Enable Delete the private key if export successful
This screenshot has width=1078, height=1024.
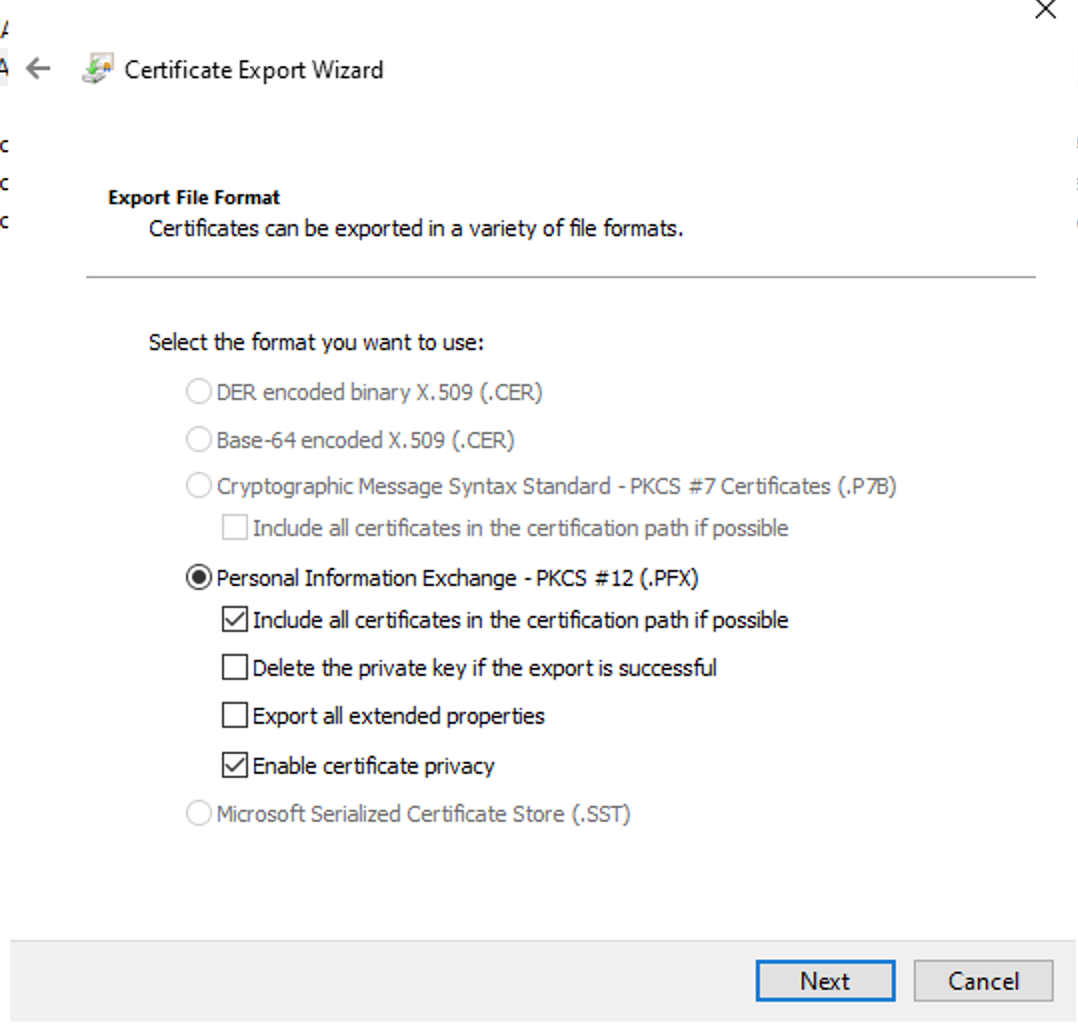pos(235,668)
